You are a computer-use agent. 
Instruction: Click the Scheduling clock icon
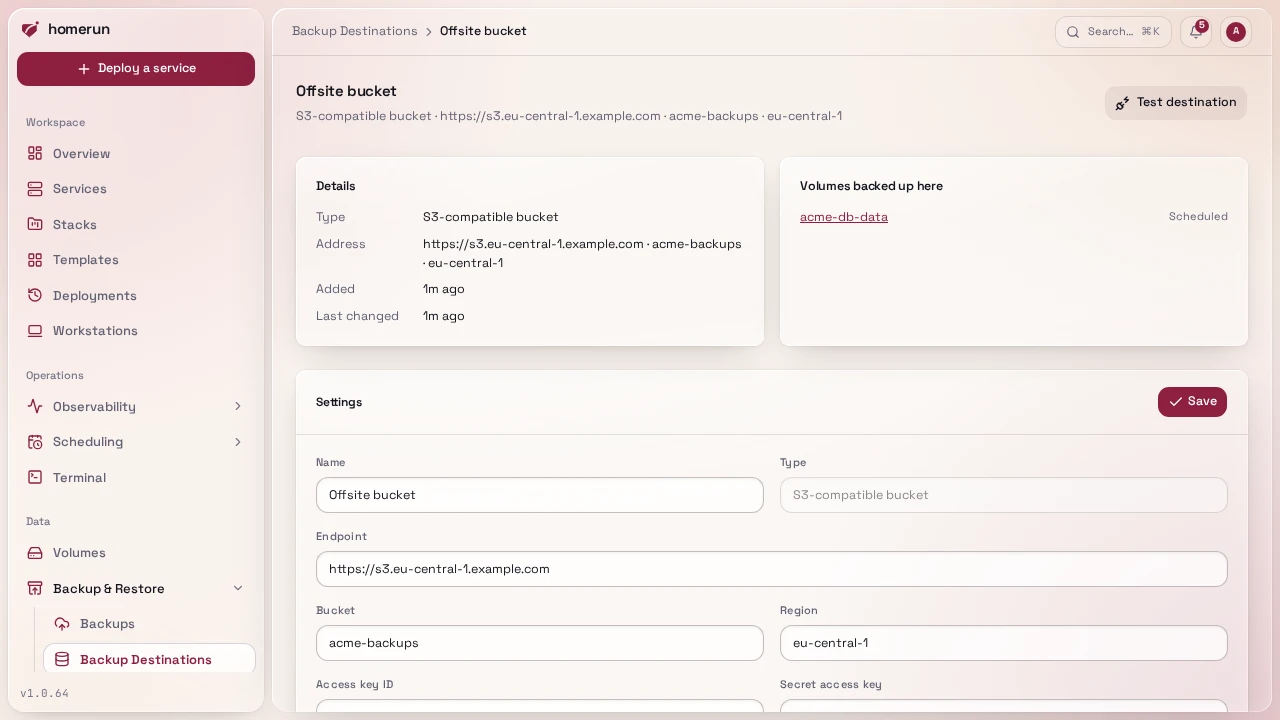[35, 442]
